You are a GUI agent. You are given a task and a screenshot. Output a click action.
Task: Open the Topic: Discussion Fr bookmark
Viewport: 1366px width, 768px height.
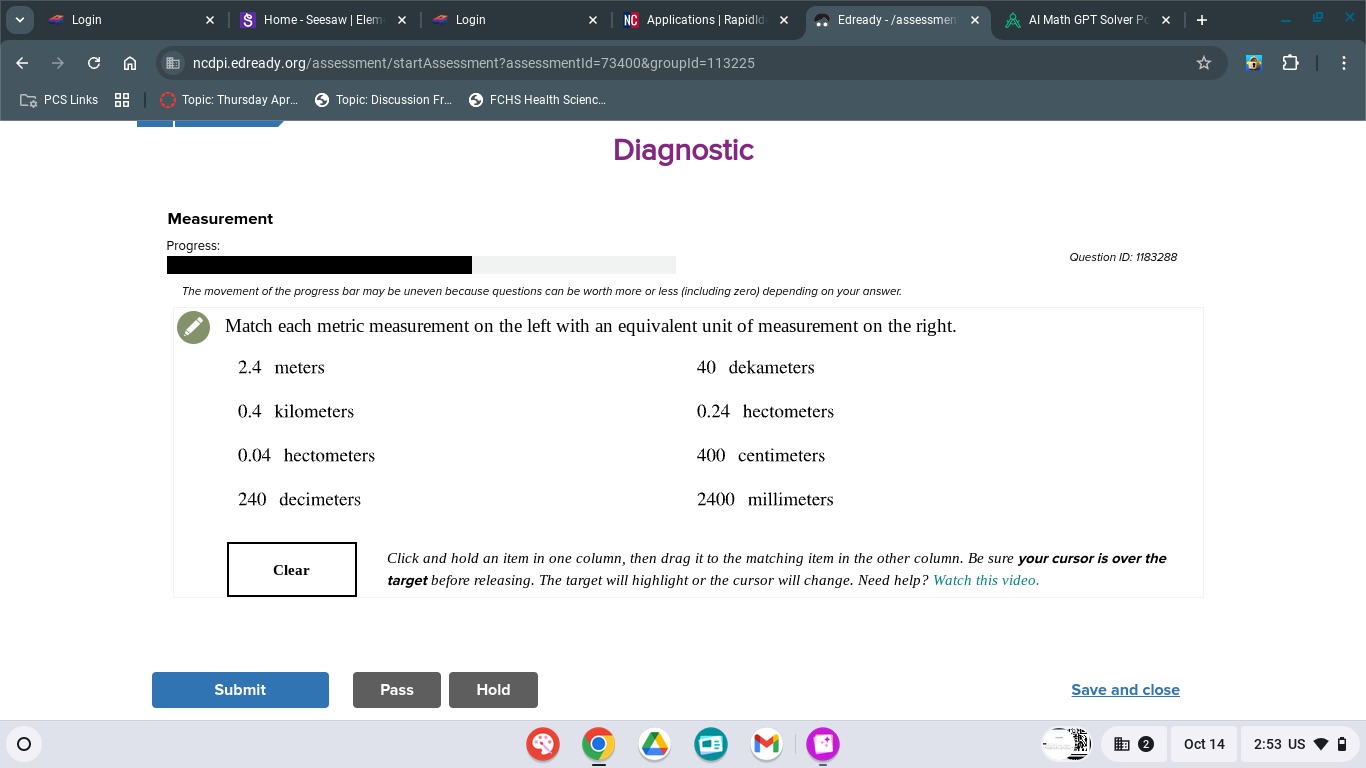point(383,100)
